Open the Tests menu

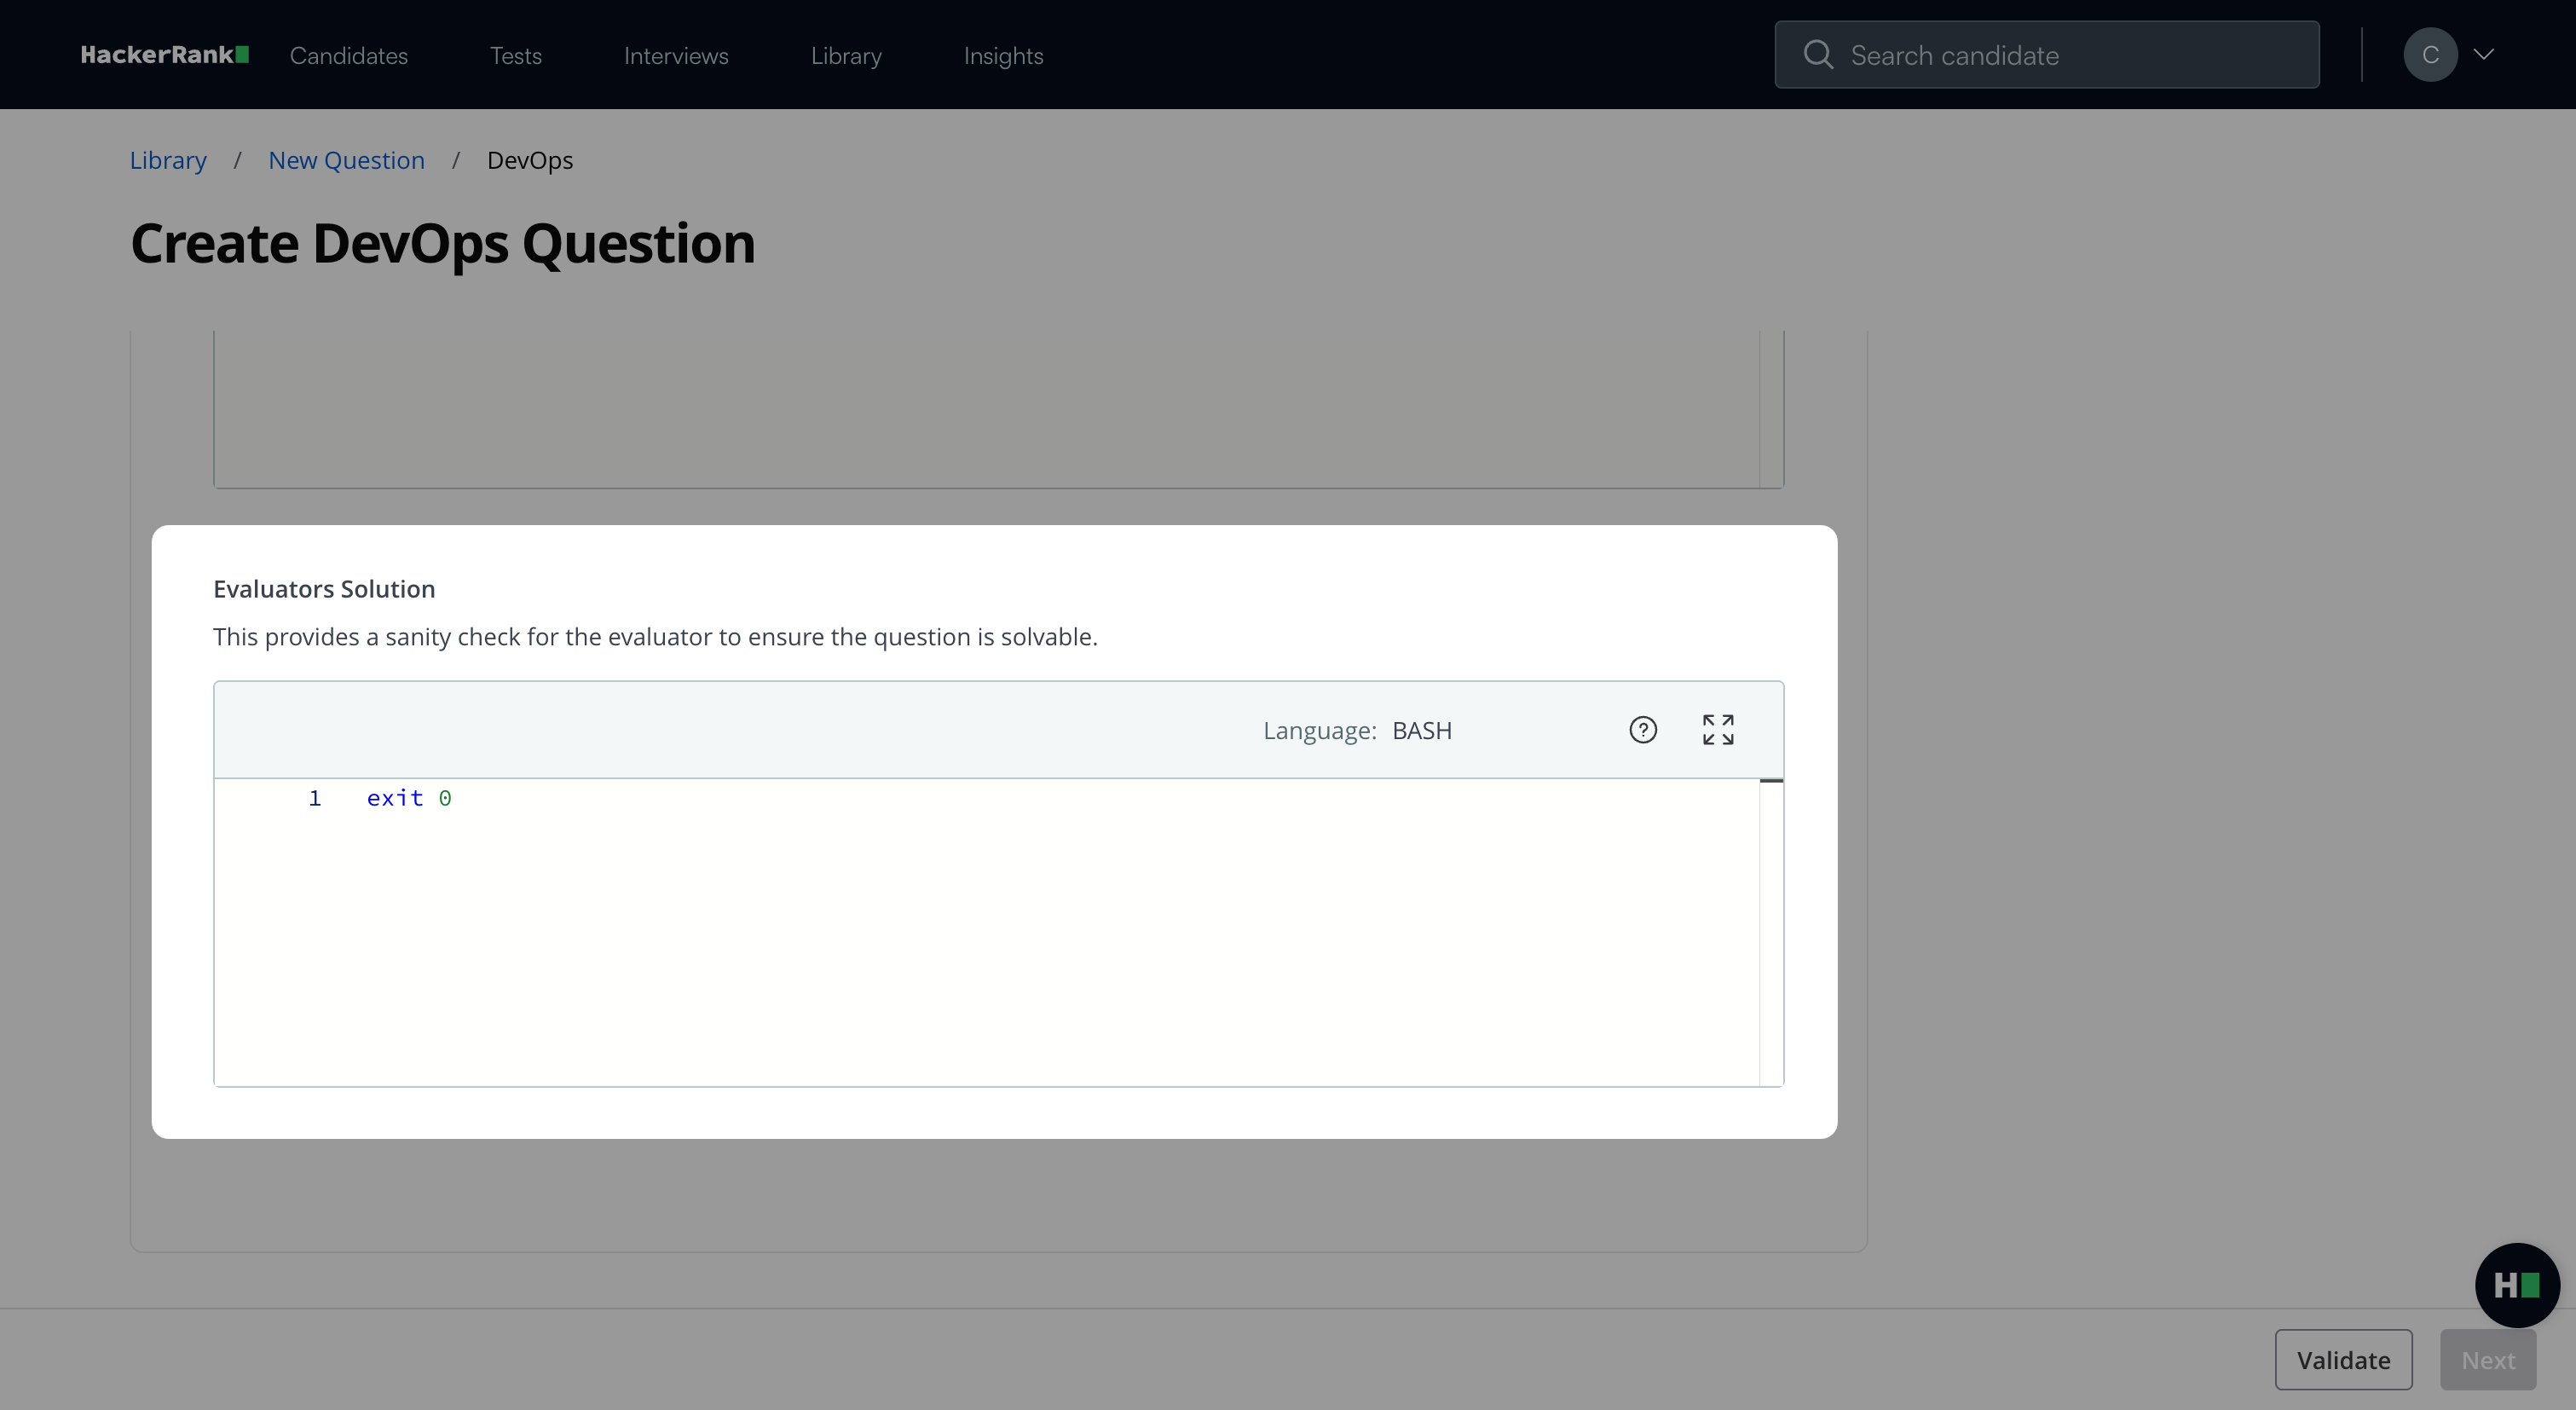[x=515, y=56]
